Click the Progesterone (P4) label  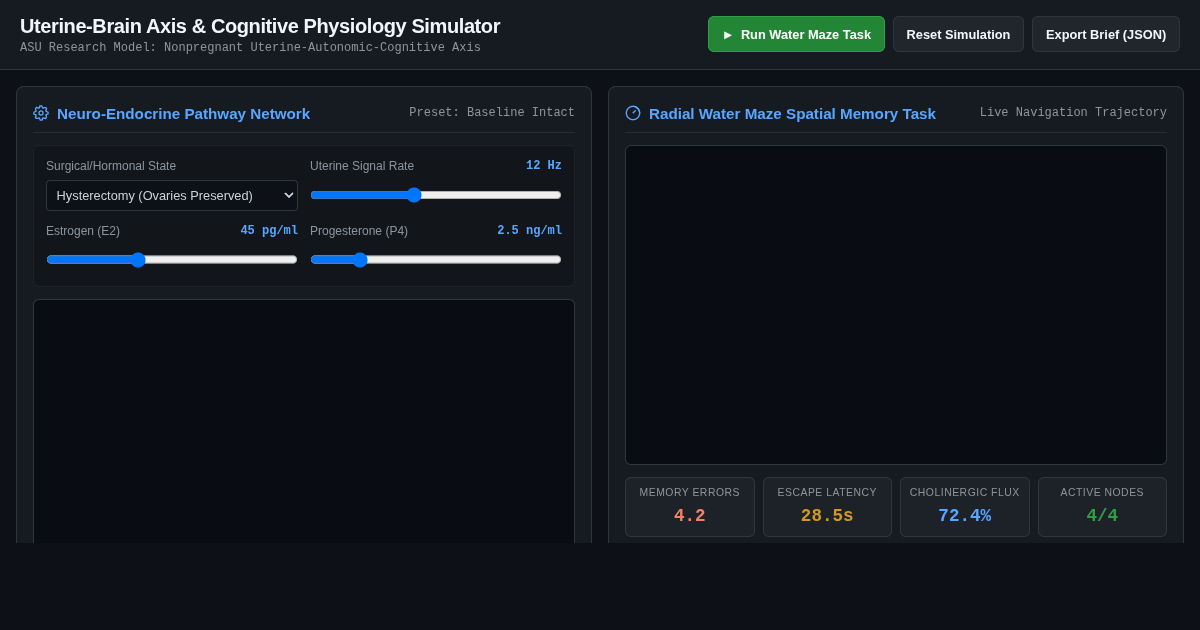coord(359,231)
